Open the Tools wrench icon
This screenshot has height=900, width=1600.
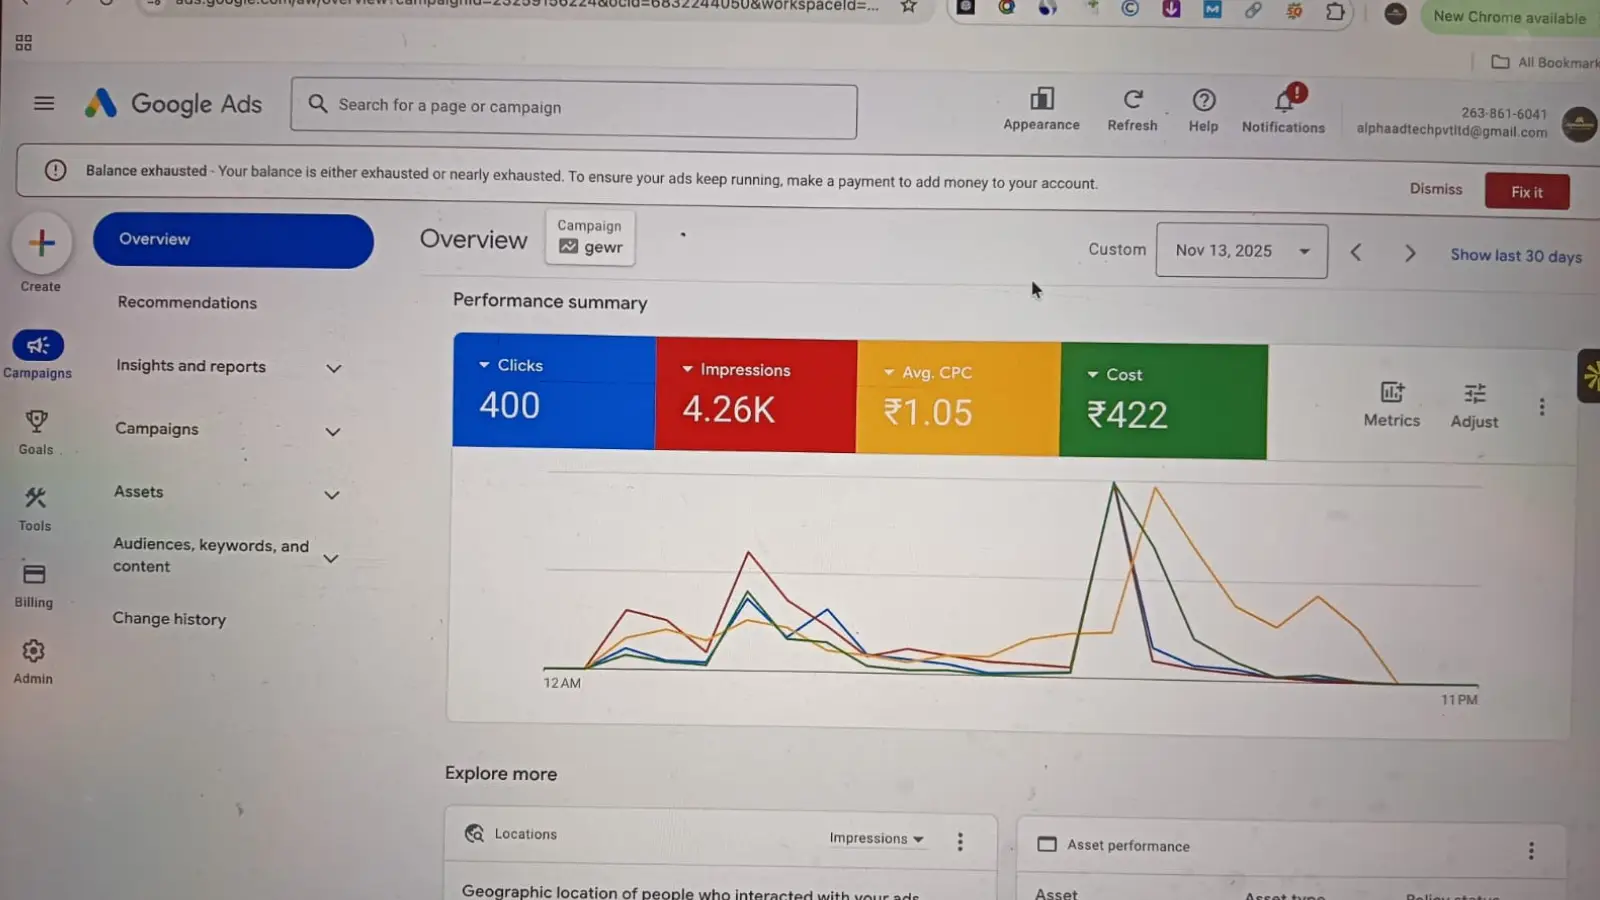pyautogui.click(x=35, y=498)
